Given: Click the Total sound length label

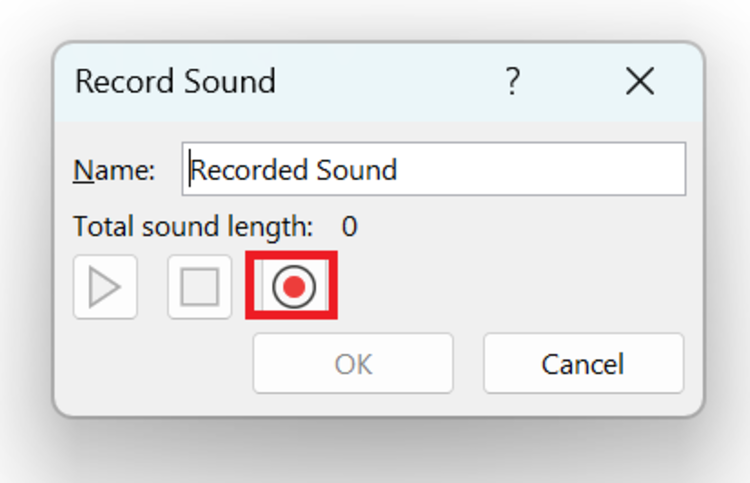Looking at the screenshot, I should (193, 226).
